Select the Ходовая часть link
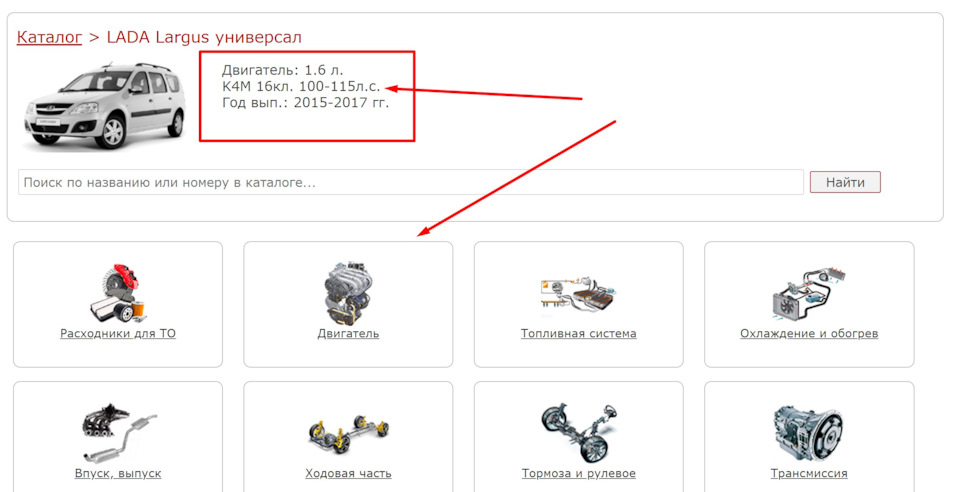 (348, 474)
